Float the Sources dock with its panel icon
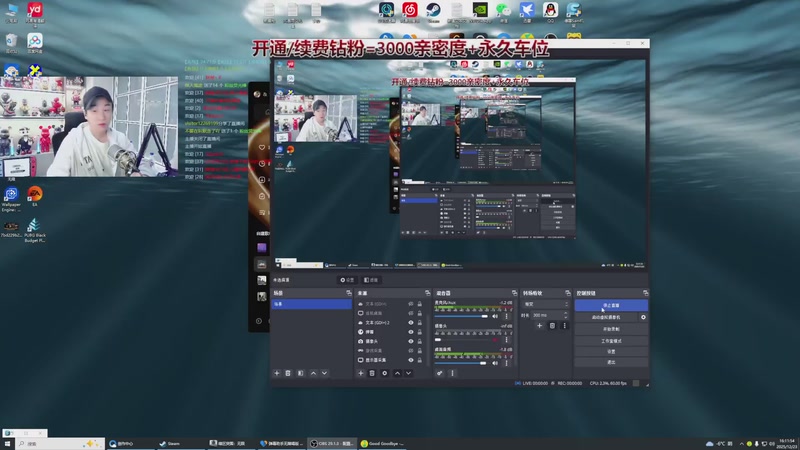 pos(428,293)
